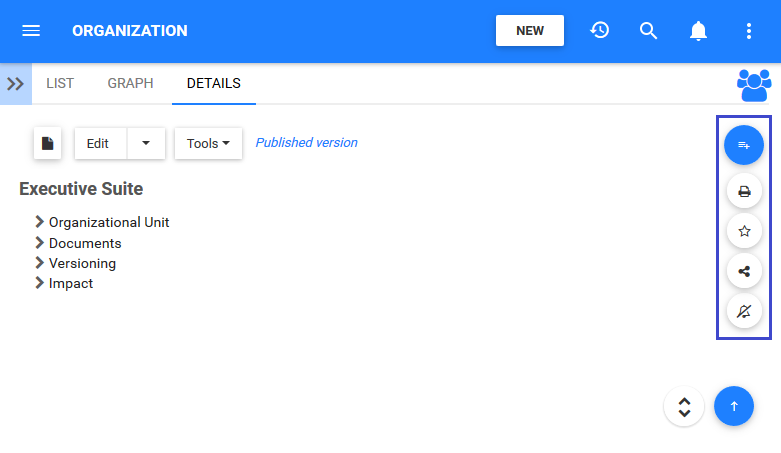The height and width of the screenshot is (453, 781).
Task: Click the share icon button
Action: [x=744, y=271]
